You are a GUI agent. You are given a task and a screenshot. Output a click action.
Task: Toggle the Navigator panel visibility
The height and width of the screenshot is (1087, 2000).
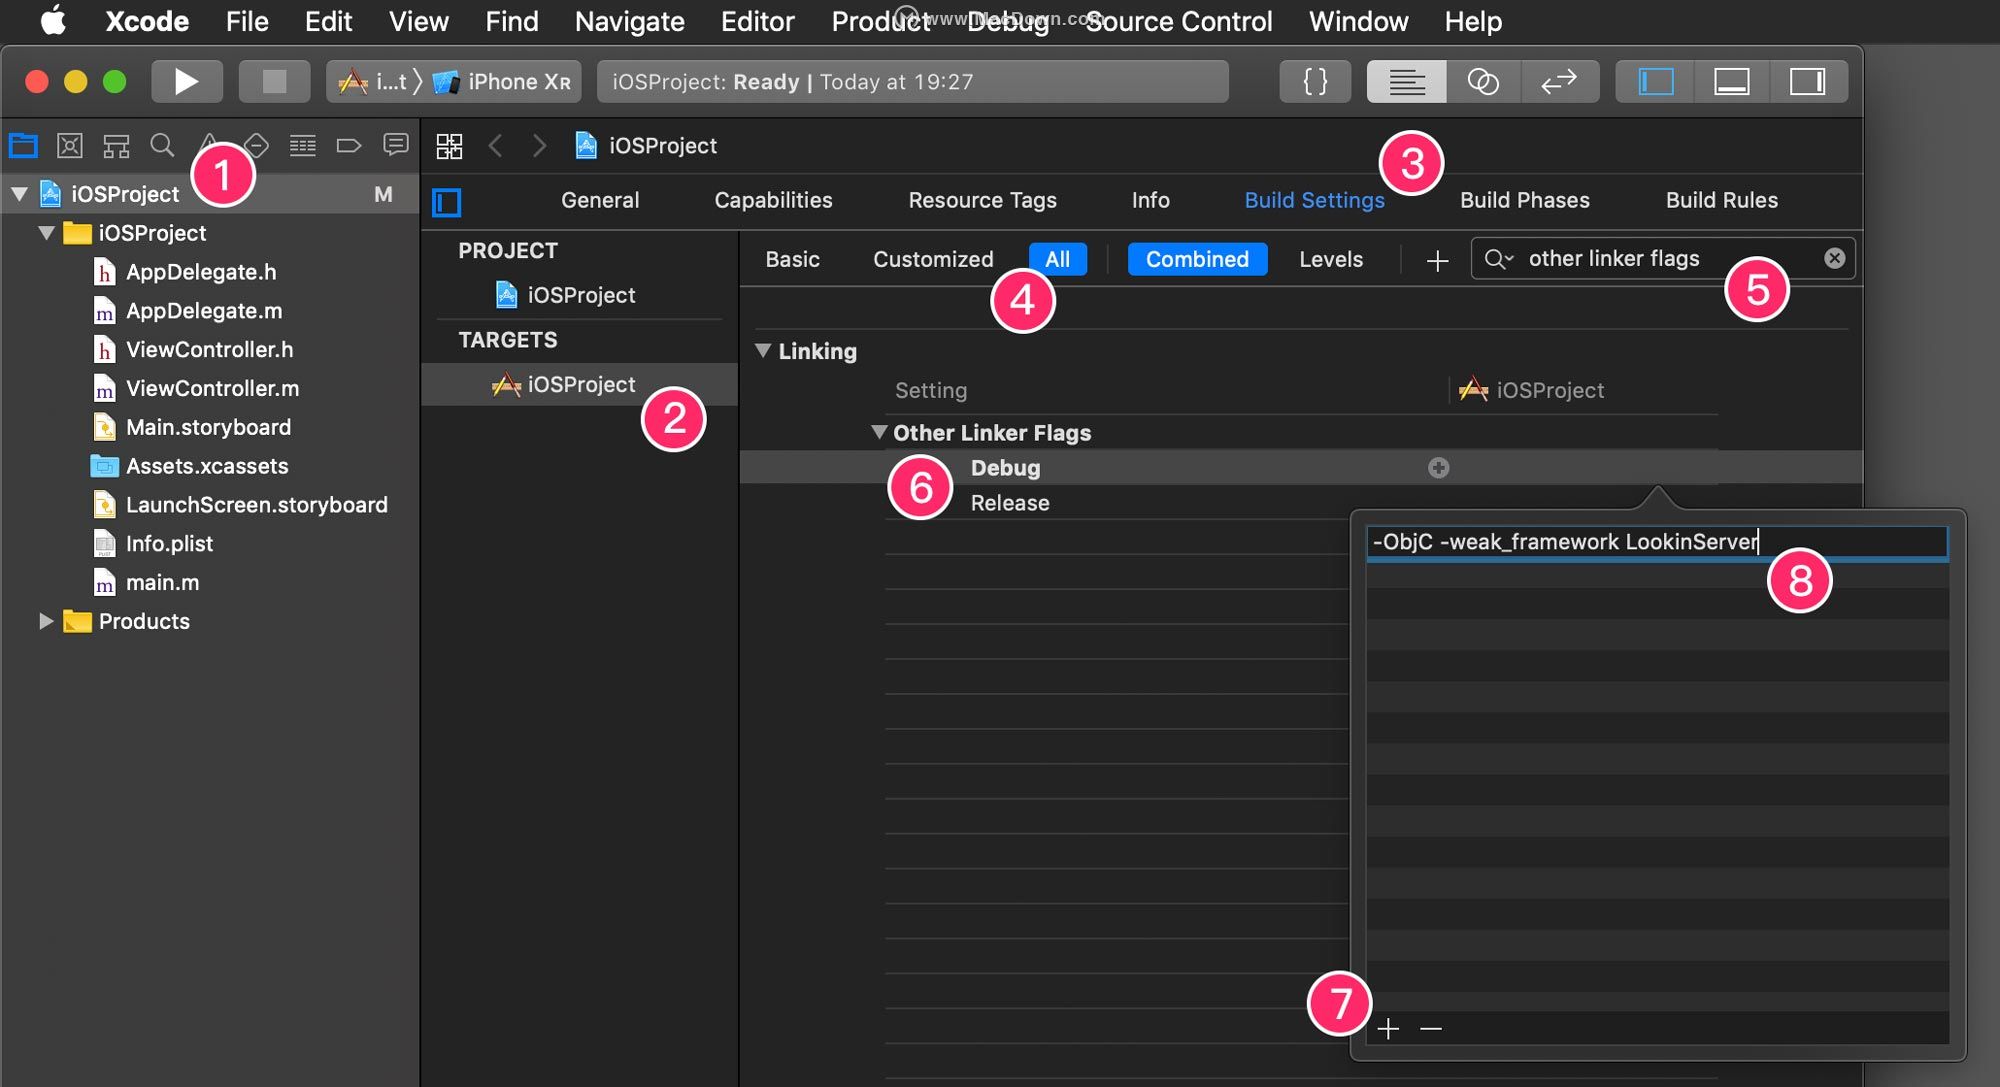pyautogui.click(x=1656, y=81)
